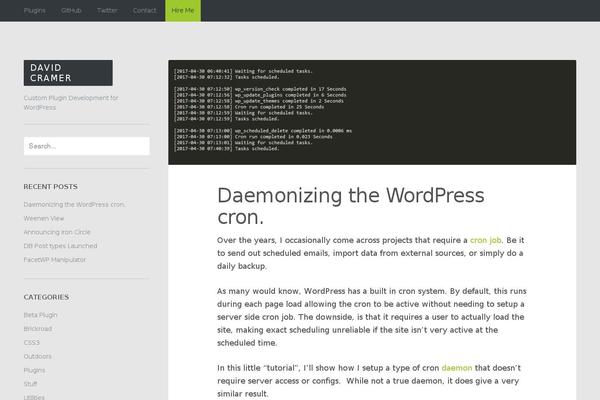
Task: Browse the Beta Plugin category
Action: click(x=40, y=315)
